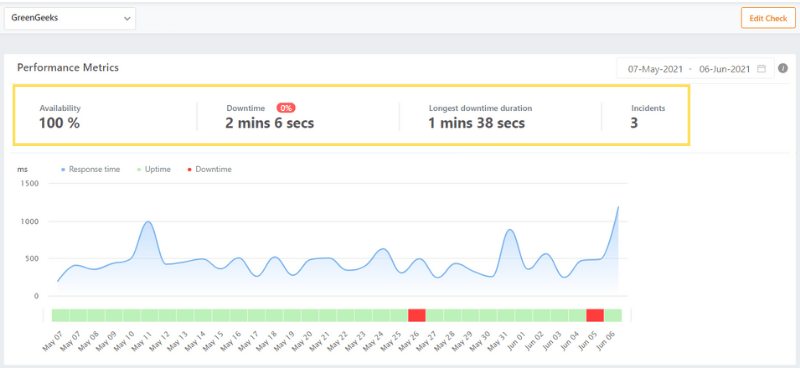Click the Incidents count 3
This screenshot has width=800, height=370.
point(634,123)
